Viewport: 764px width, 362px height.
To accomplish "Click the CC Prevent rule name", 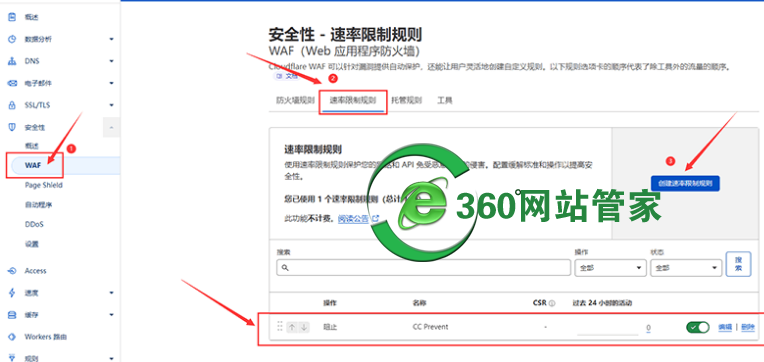I will coord(430,326).
